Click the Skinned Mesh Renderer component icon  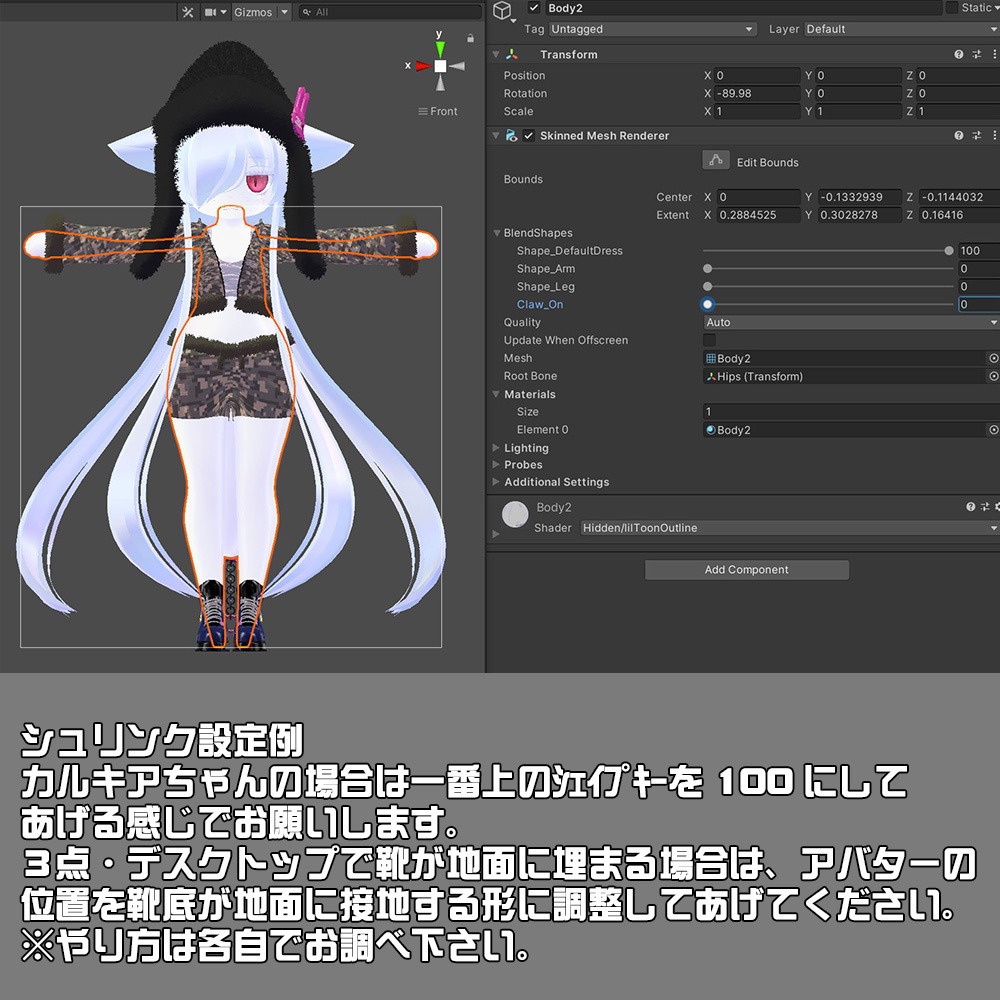[511, 136]
